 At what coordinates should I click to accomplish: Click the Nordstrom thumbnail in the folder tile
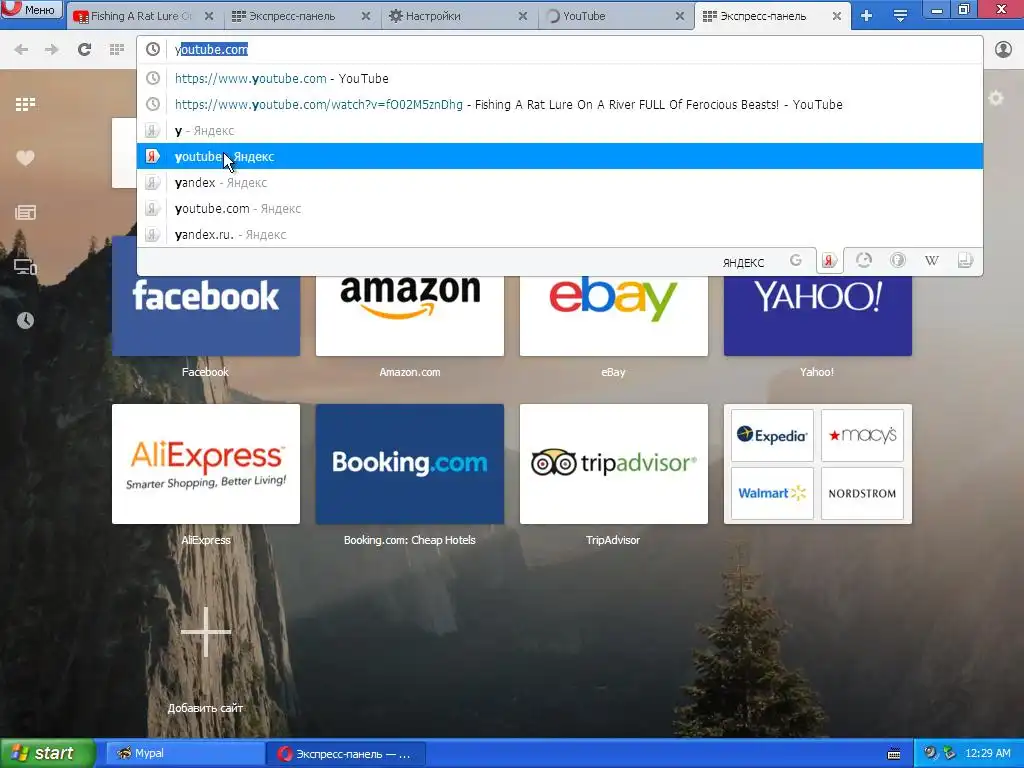[862, 493]
